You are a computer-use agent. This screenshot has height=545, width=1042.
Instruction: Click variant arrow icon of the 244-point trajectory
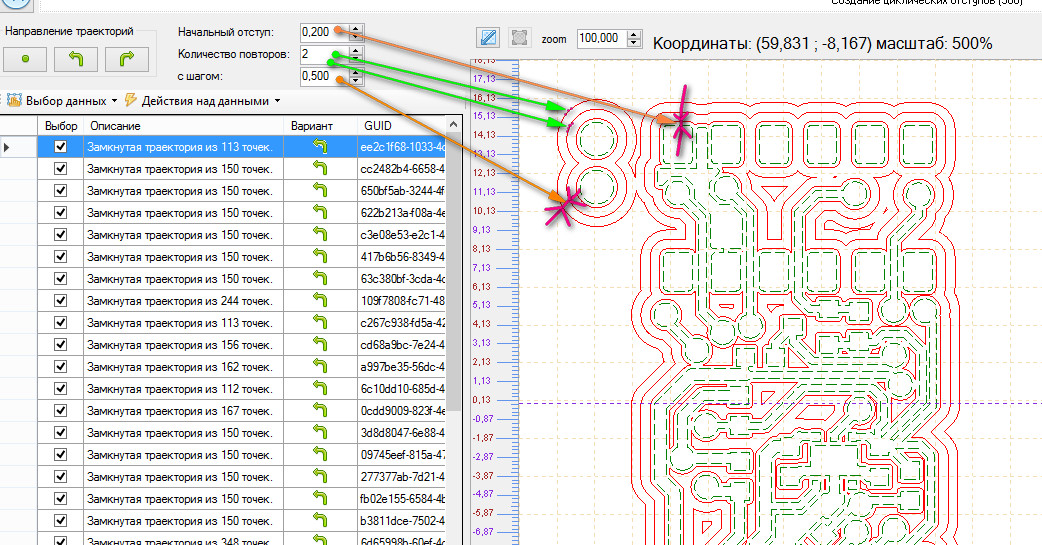[320, 300]
